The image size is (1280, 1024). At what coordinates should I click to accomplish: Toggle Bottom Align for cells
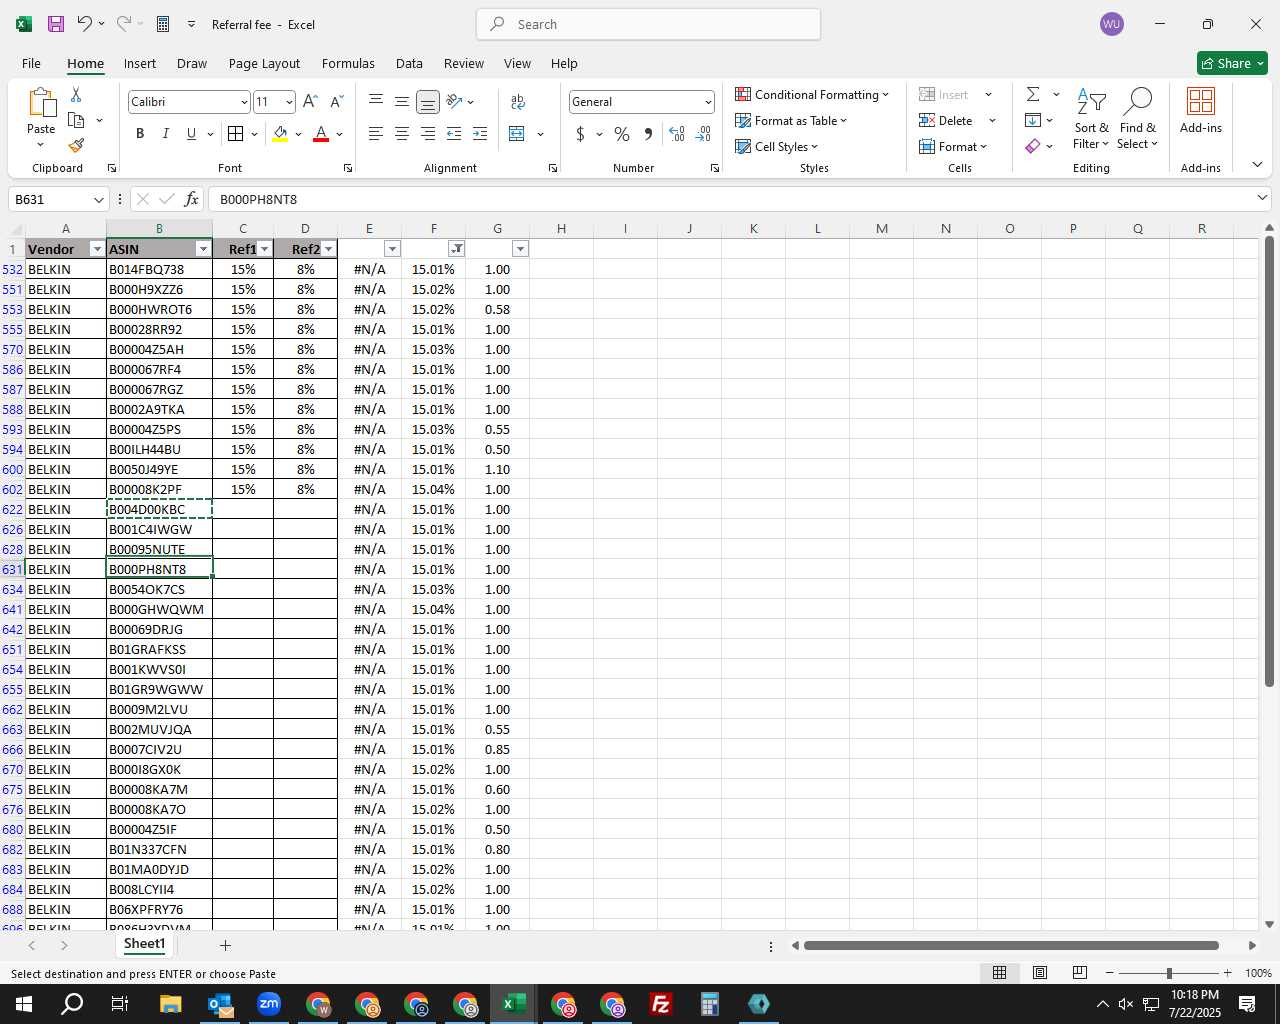[x=427, y=102]
